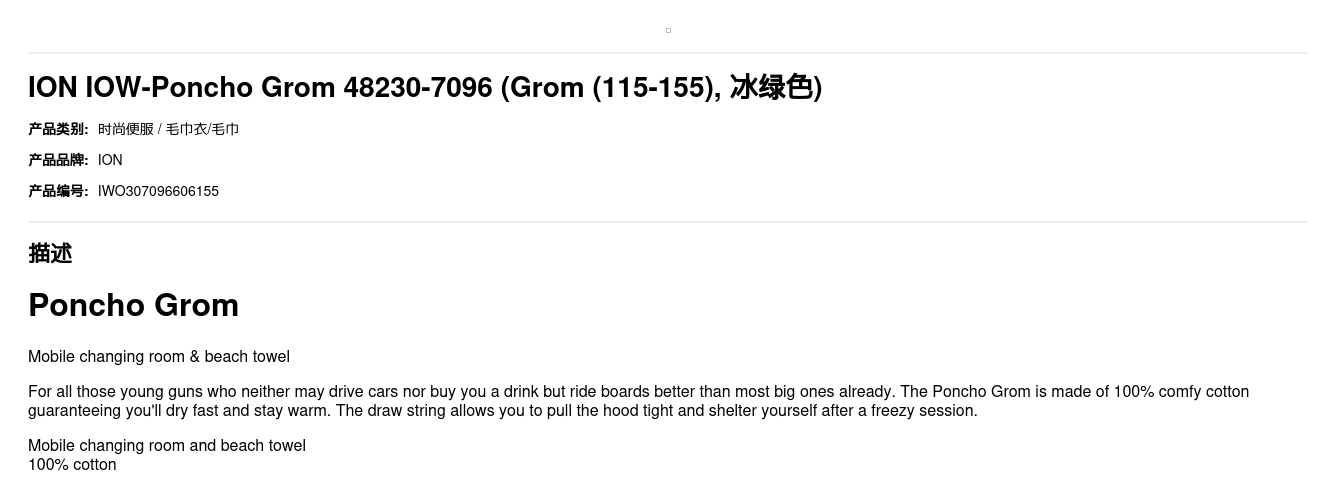Click 'Mobile changing room & beach towel' tagline
The image size is (1328, 504).
pos(159,357)
